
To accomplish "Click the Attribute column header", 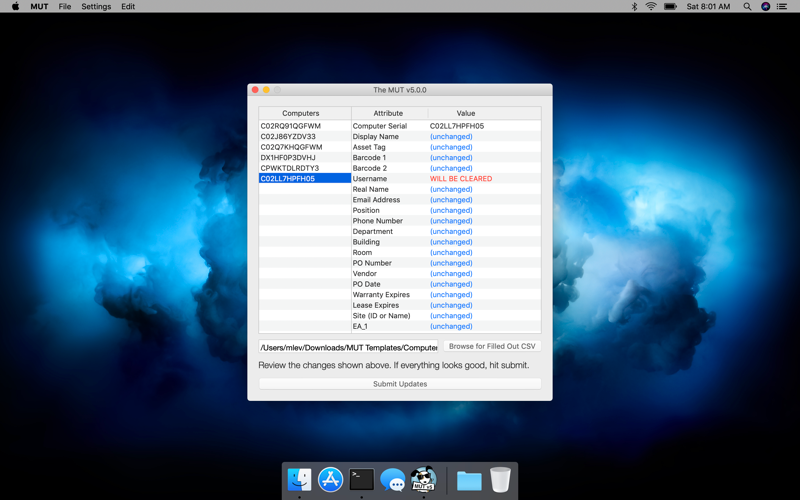I will click(x=389, y=113).
